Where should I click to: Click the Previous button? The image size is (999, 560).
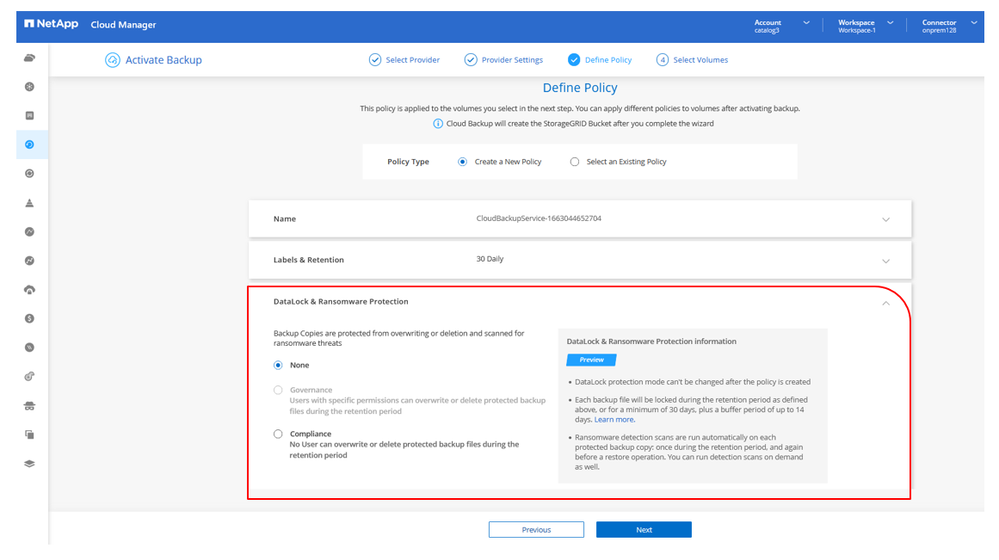(536, 529)
